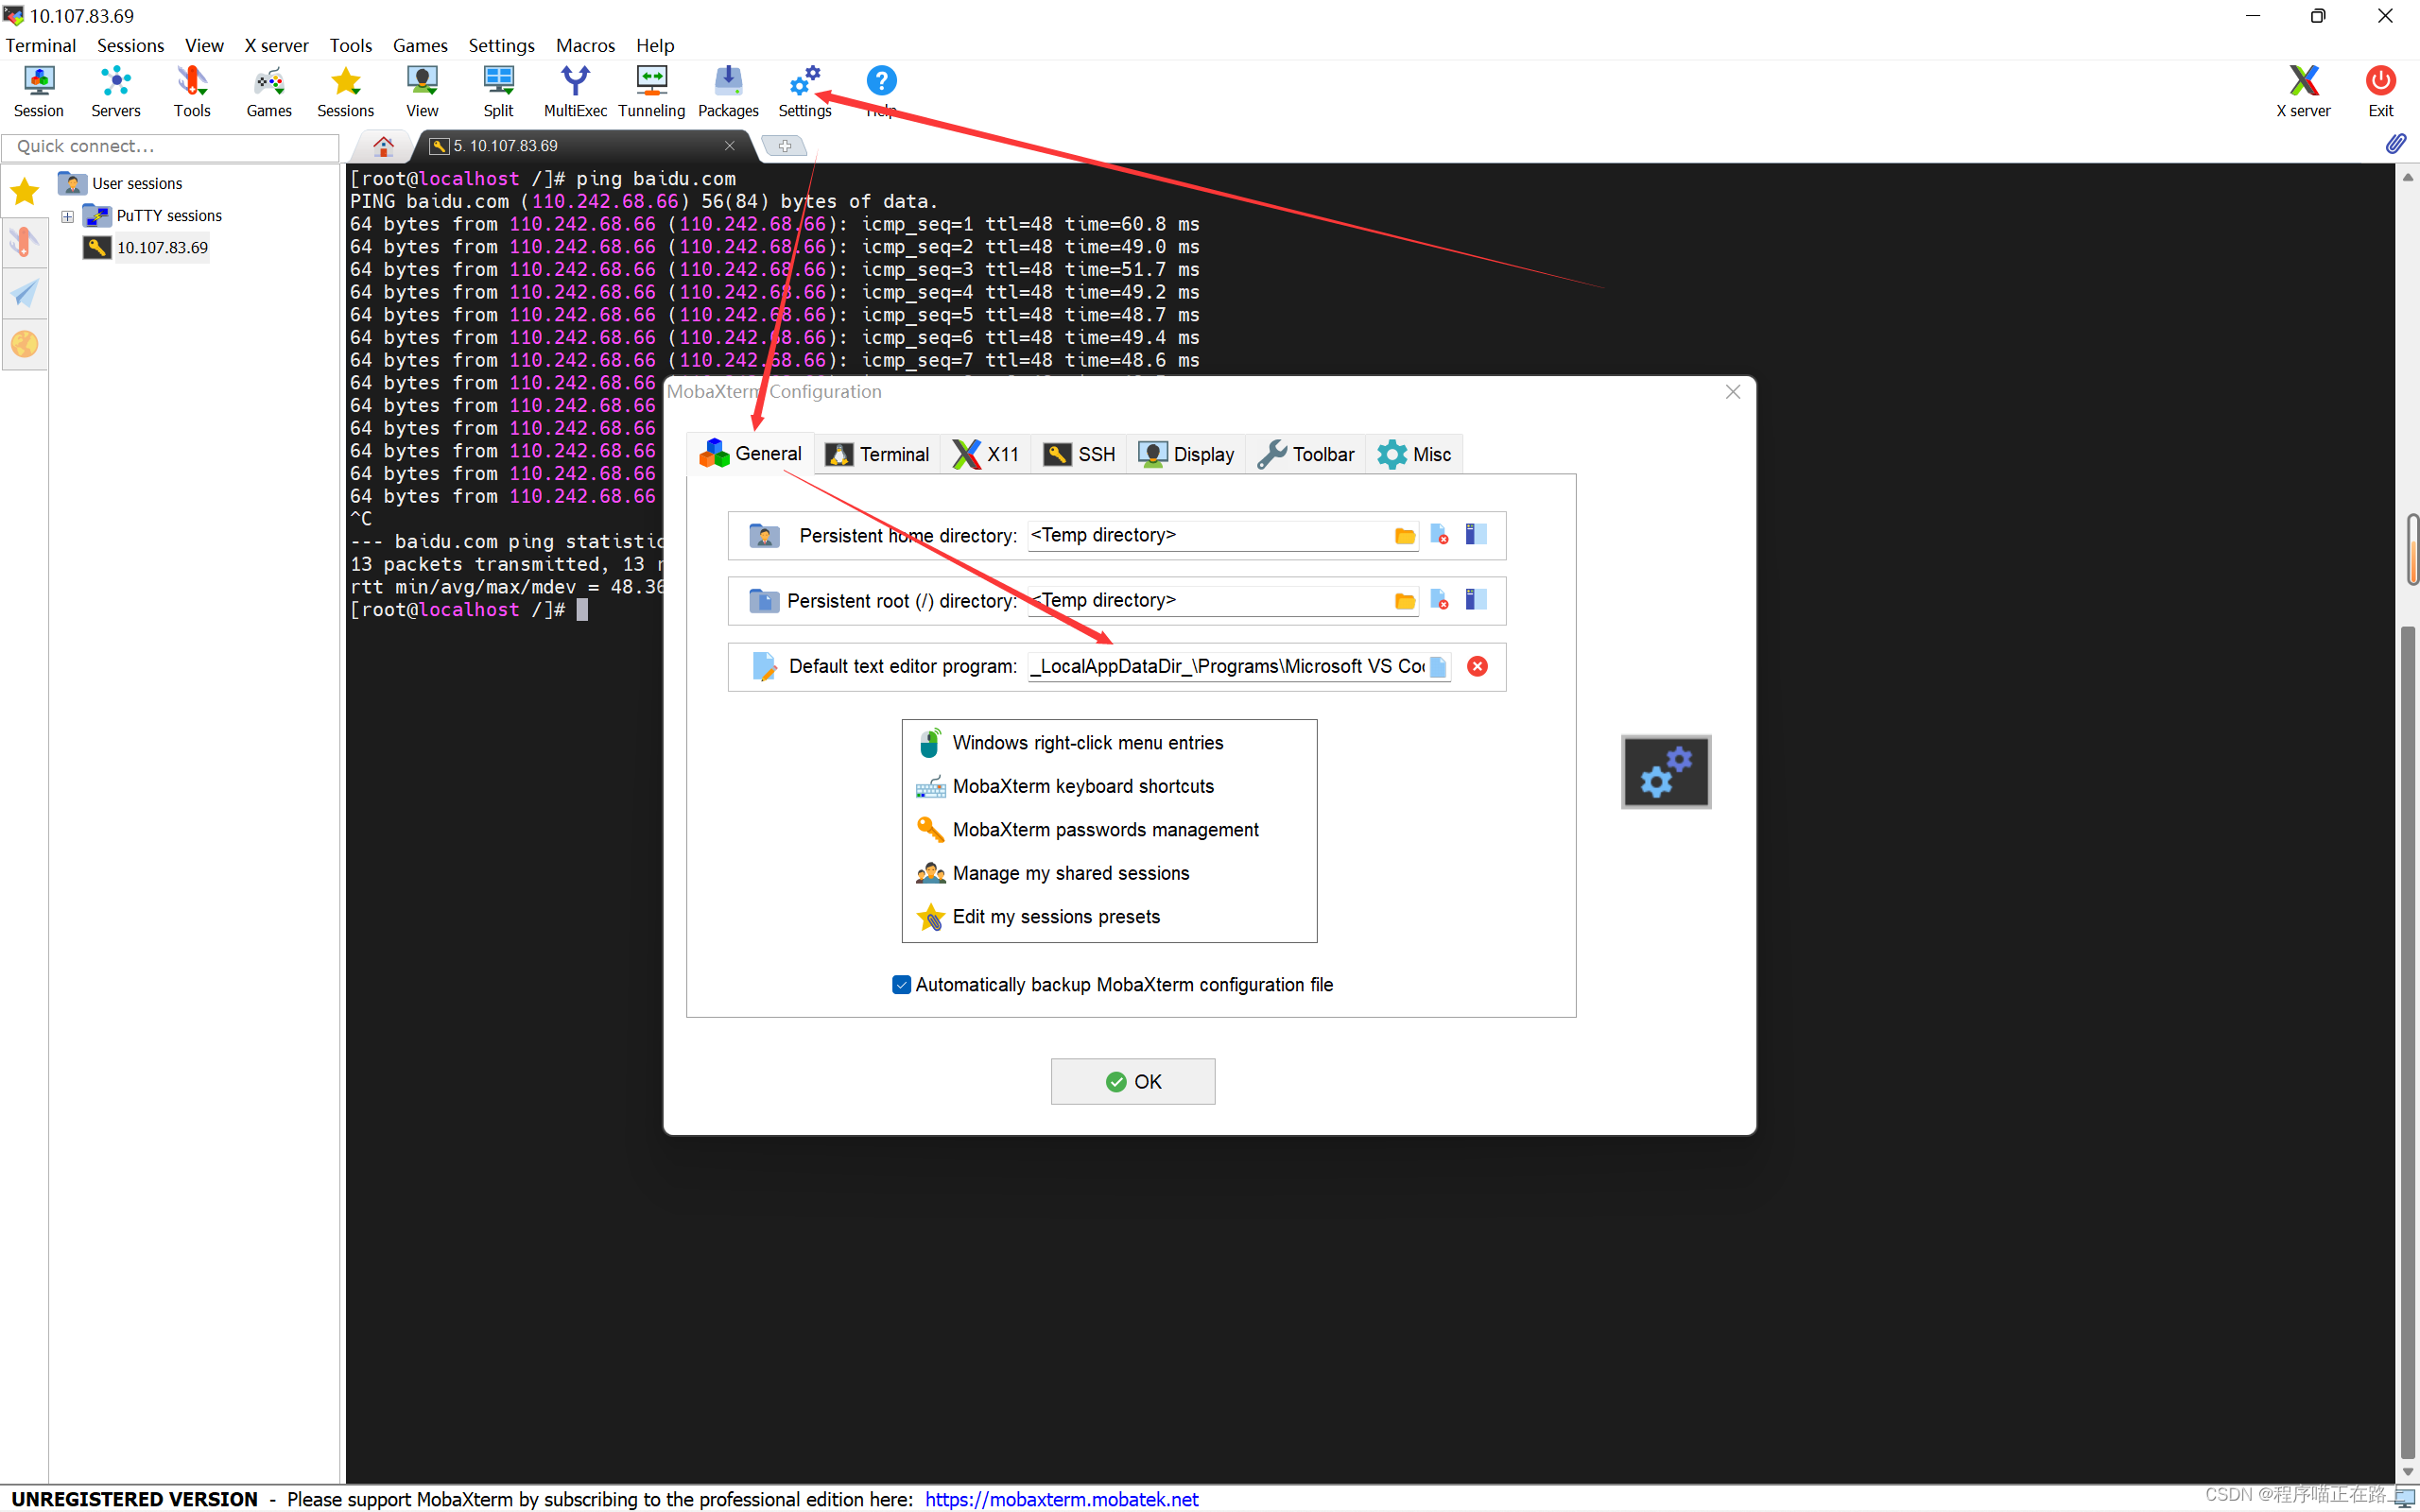Screen dimensions: 2420x1512
Task: Open the Games menu in menu bar
Action: coord(420,45)
